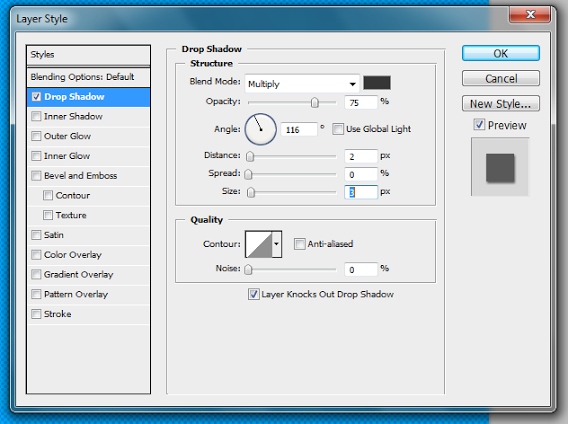Select the Gradient Overlay item label
The height and width of the screenshot is (424, 568).
tap(79, 274)
